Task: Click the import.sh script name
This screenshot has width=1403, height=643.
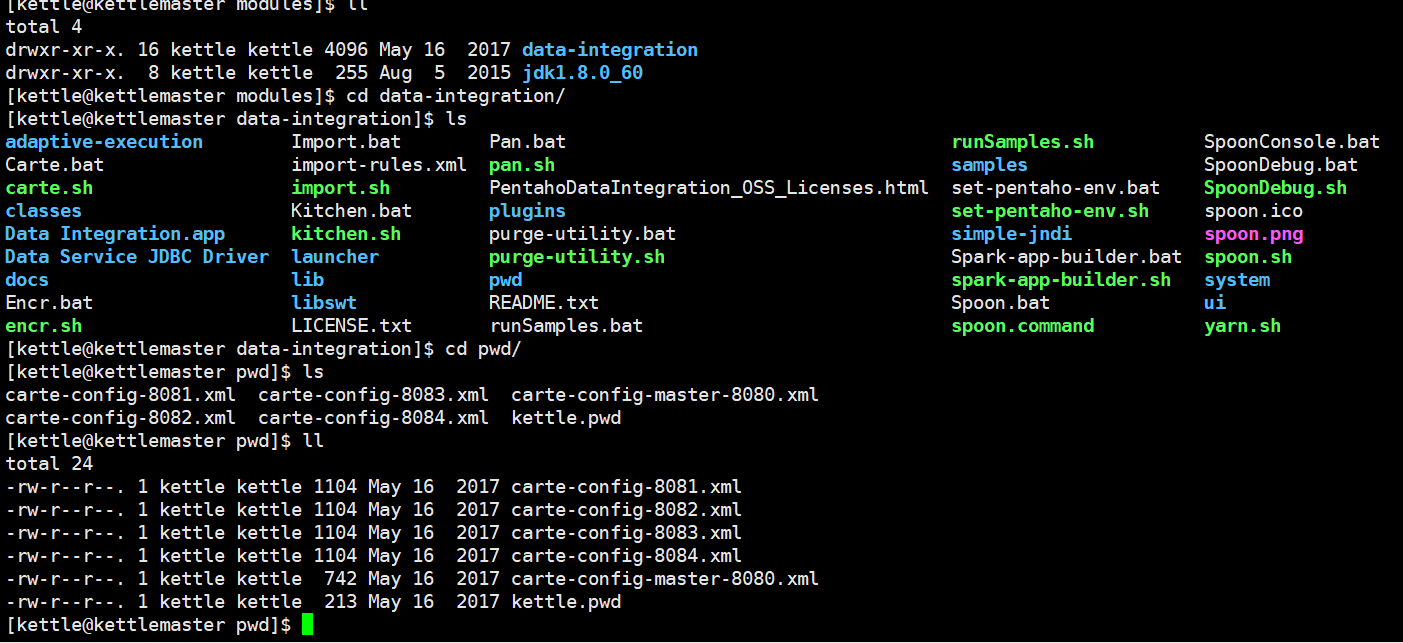Action: click(x=341, y=188)
